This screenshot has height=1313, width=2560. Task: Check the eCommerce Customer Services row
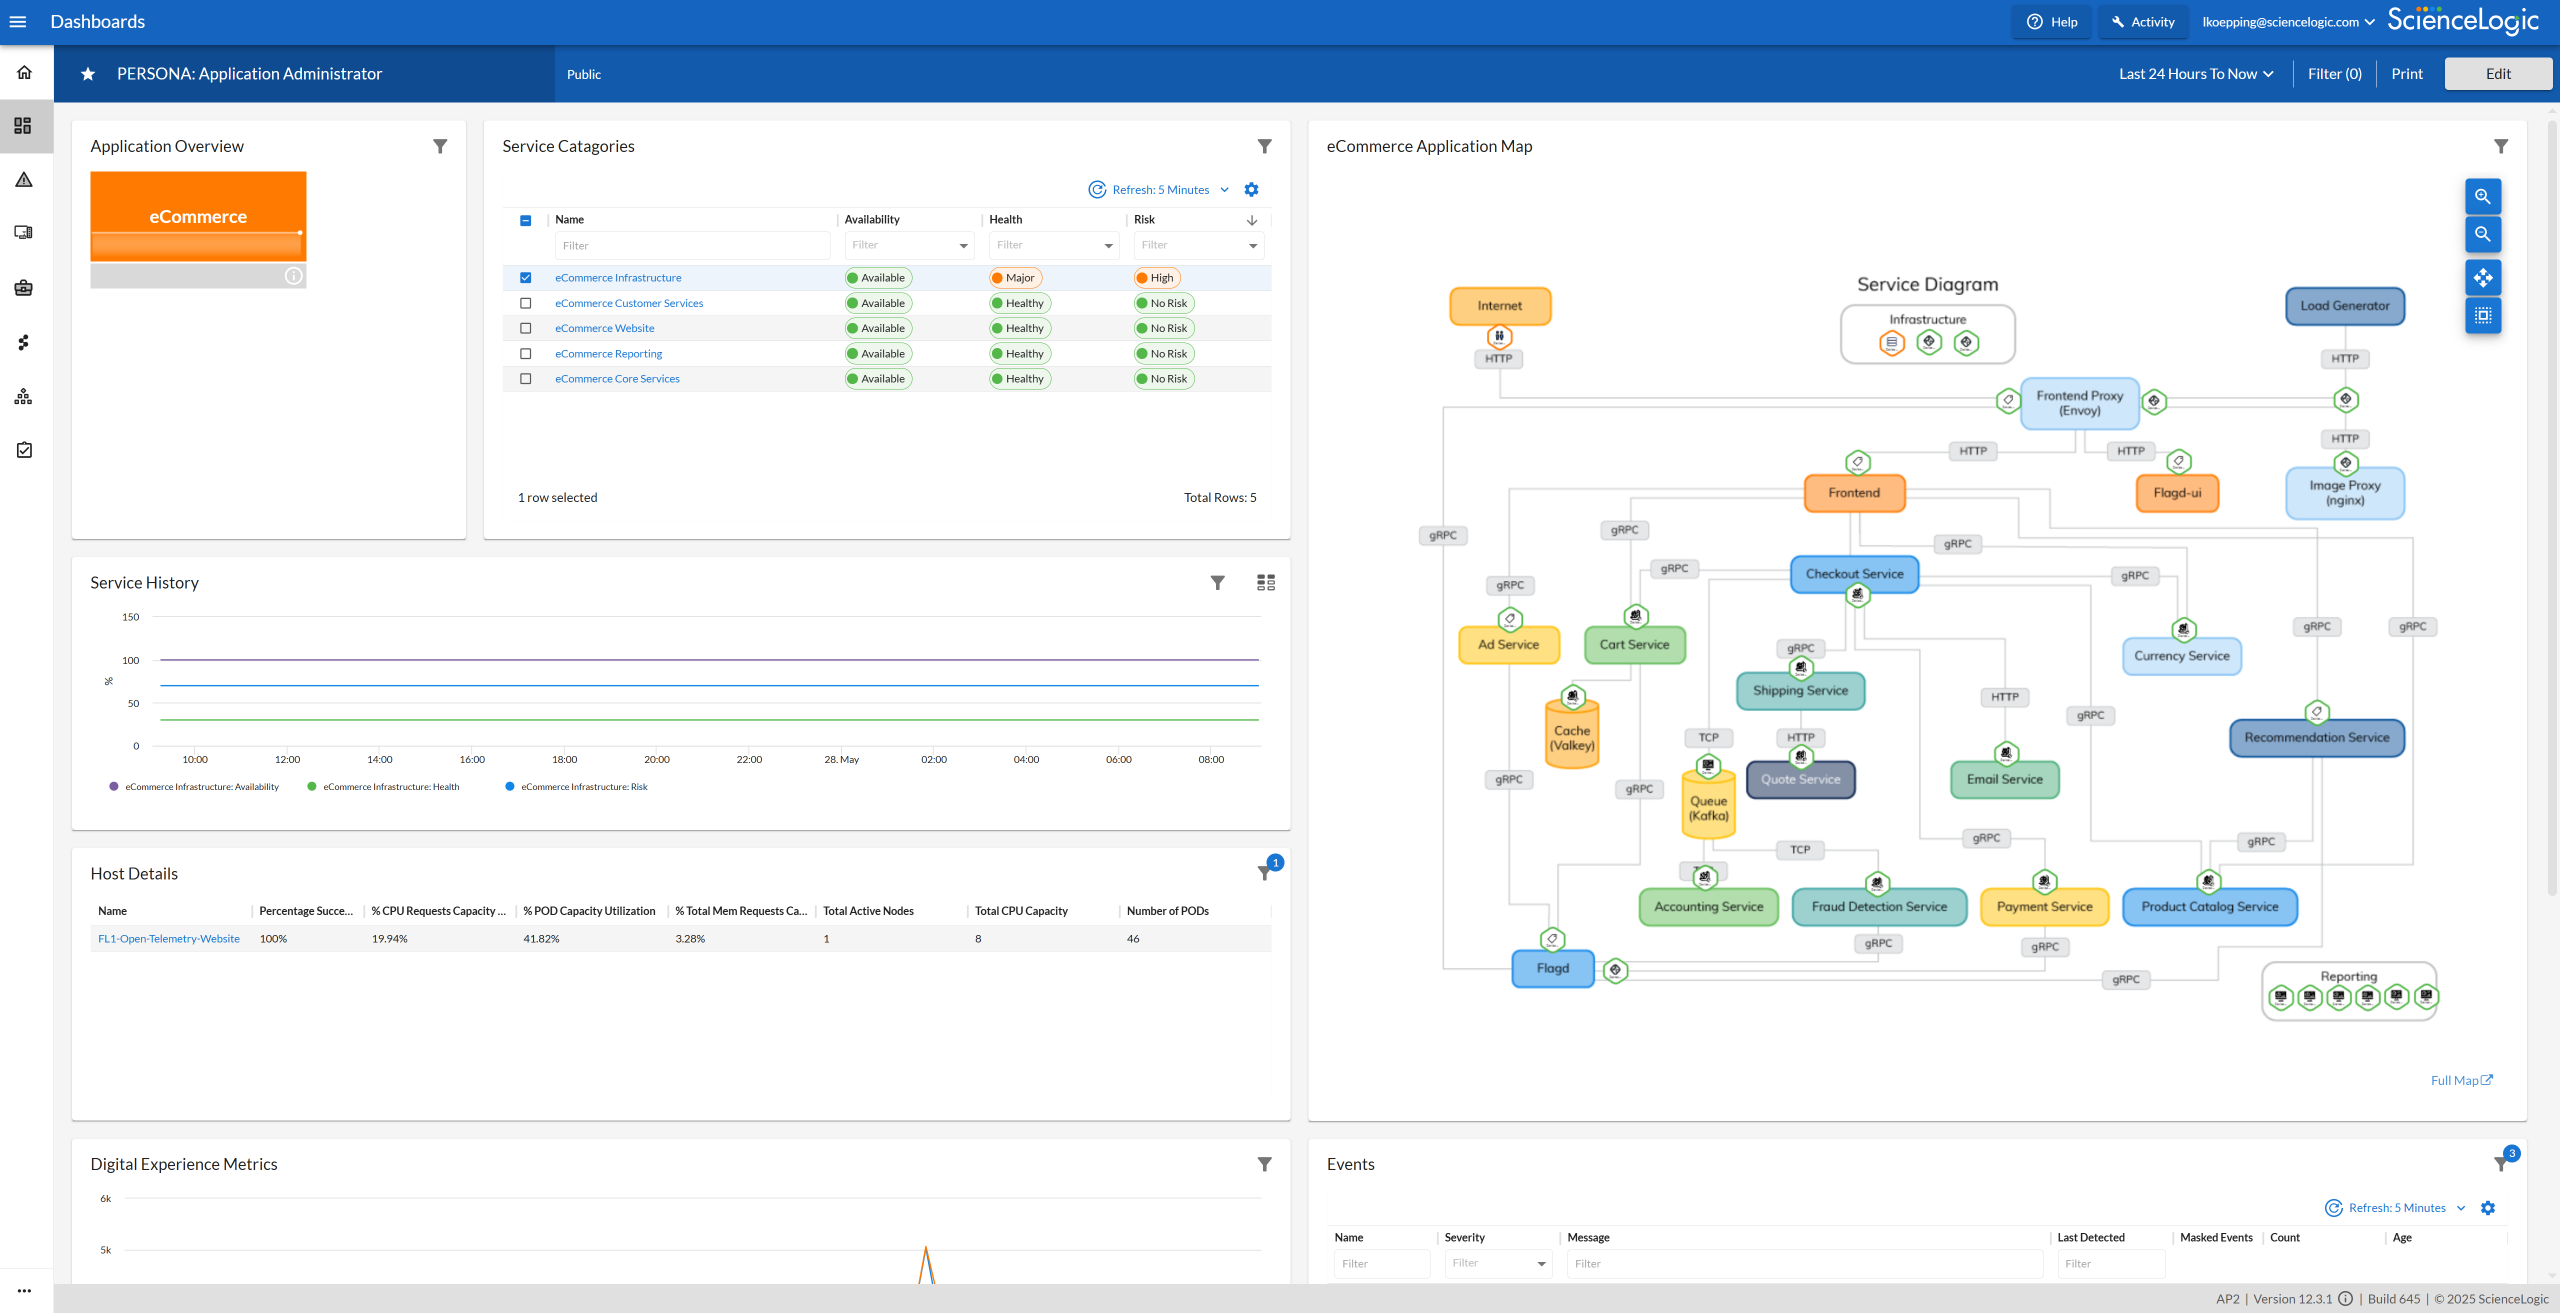pyautogui.click(x=526, y=304)
